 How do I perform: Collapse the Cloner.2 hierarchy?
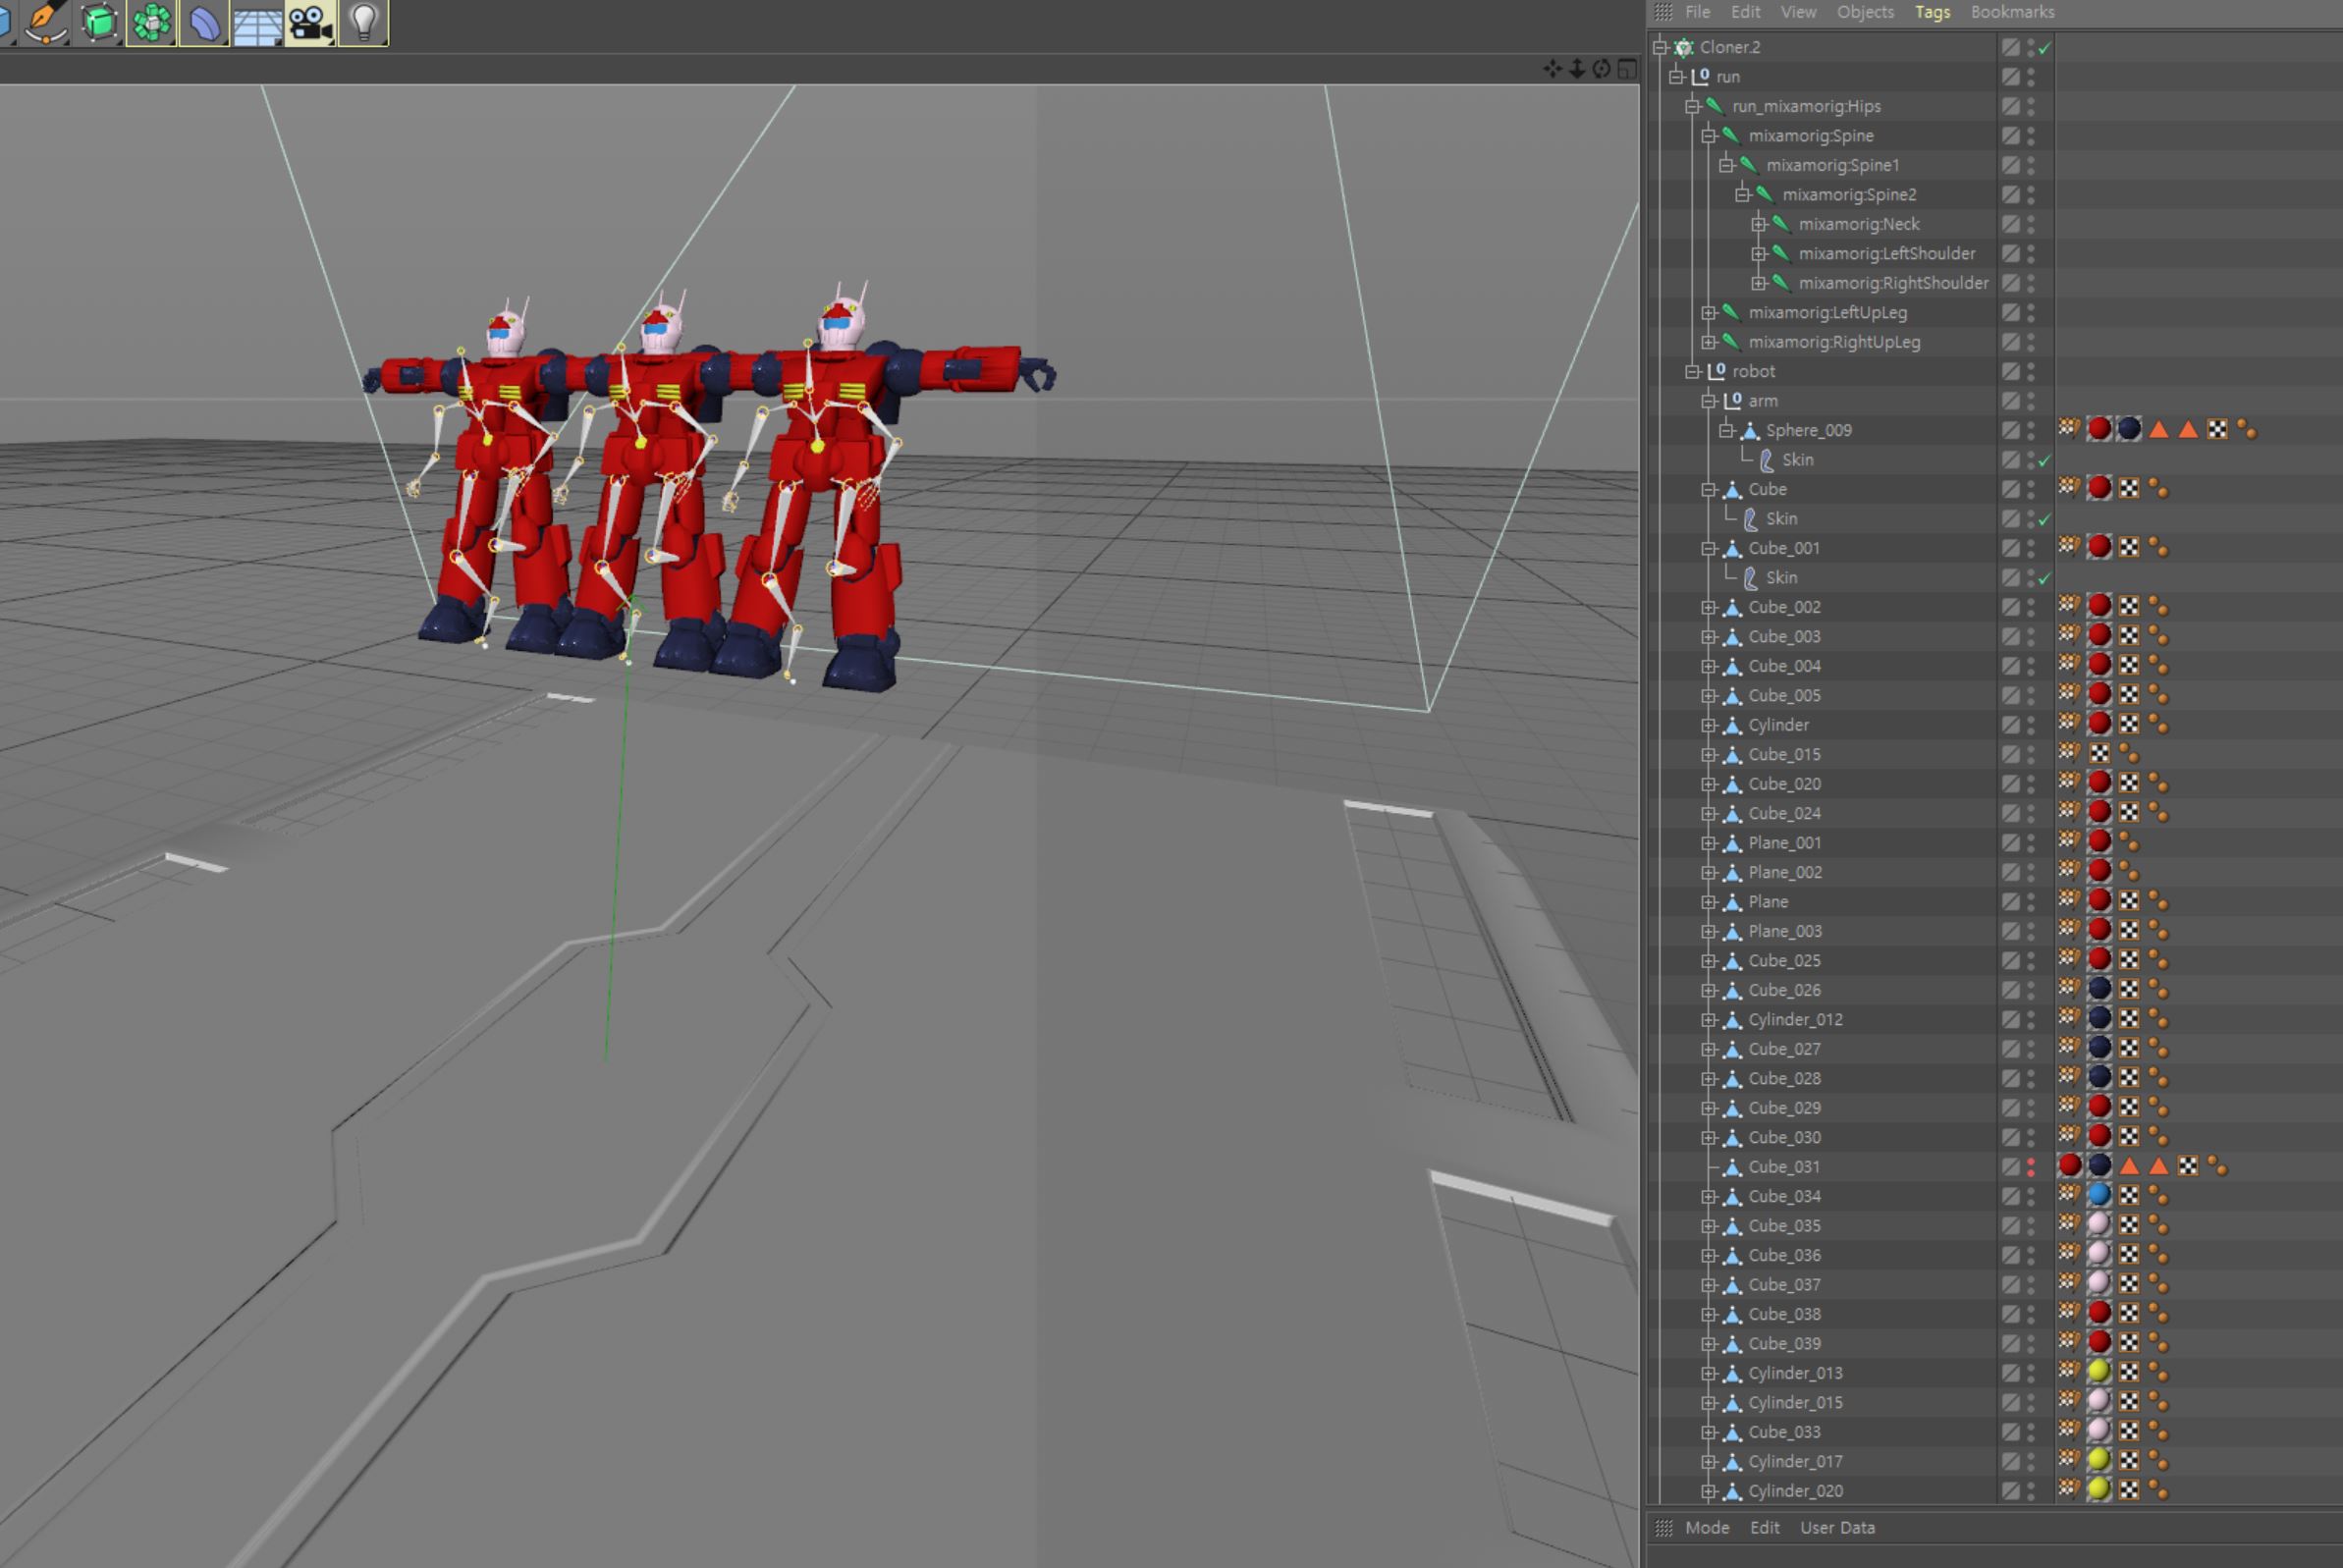point(1661,47)
